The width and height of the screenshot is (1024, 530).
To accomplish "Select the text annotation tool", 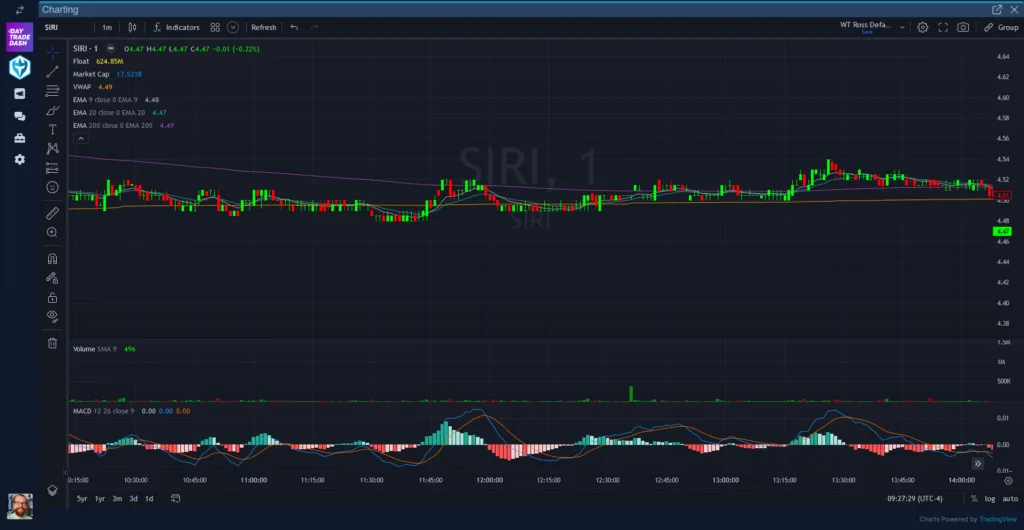I will pyautogui.click(x=52, y=130).
